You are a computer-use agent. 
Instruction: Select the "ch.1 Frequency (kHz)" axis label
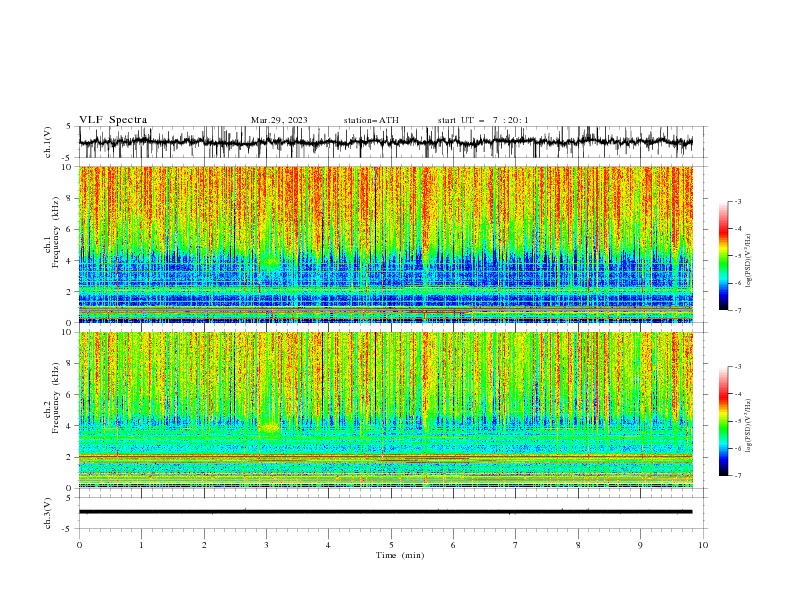54,233
